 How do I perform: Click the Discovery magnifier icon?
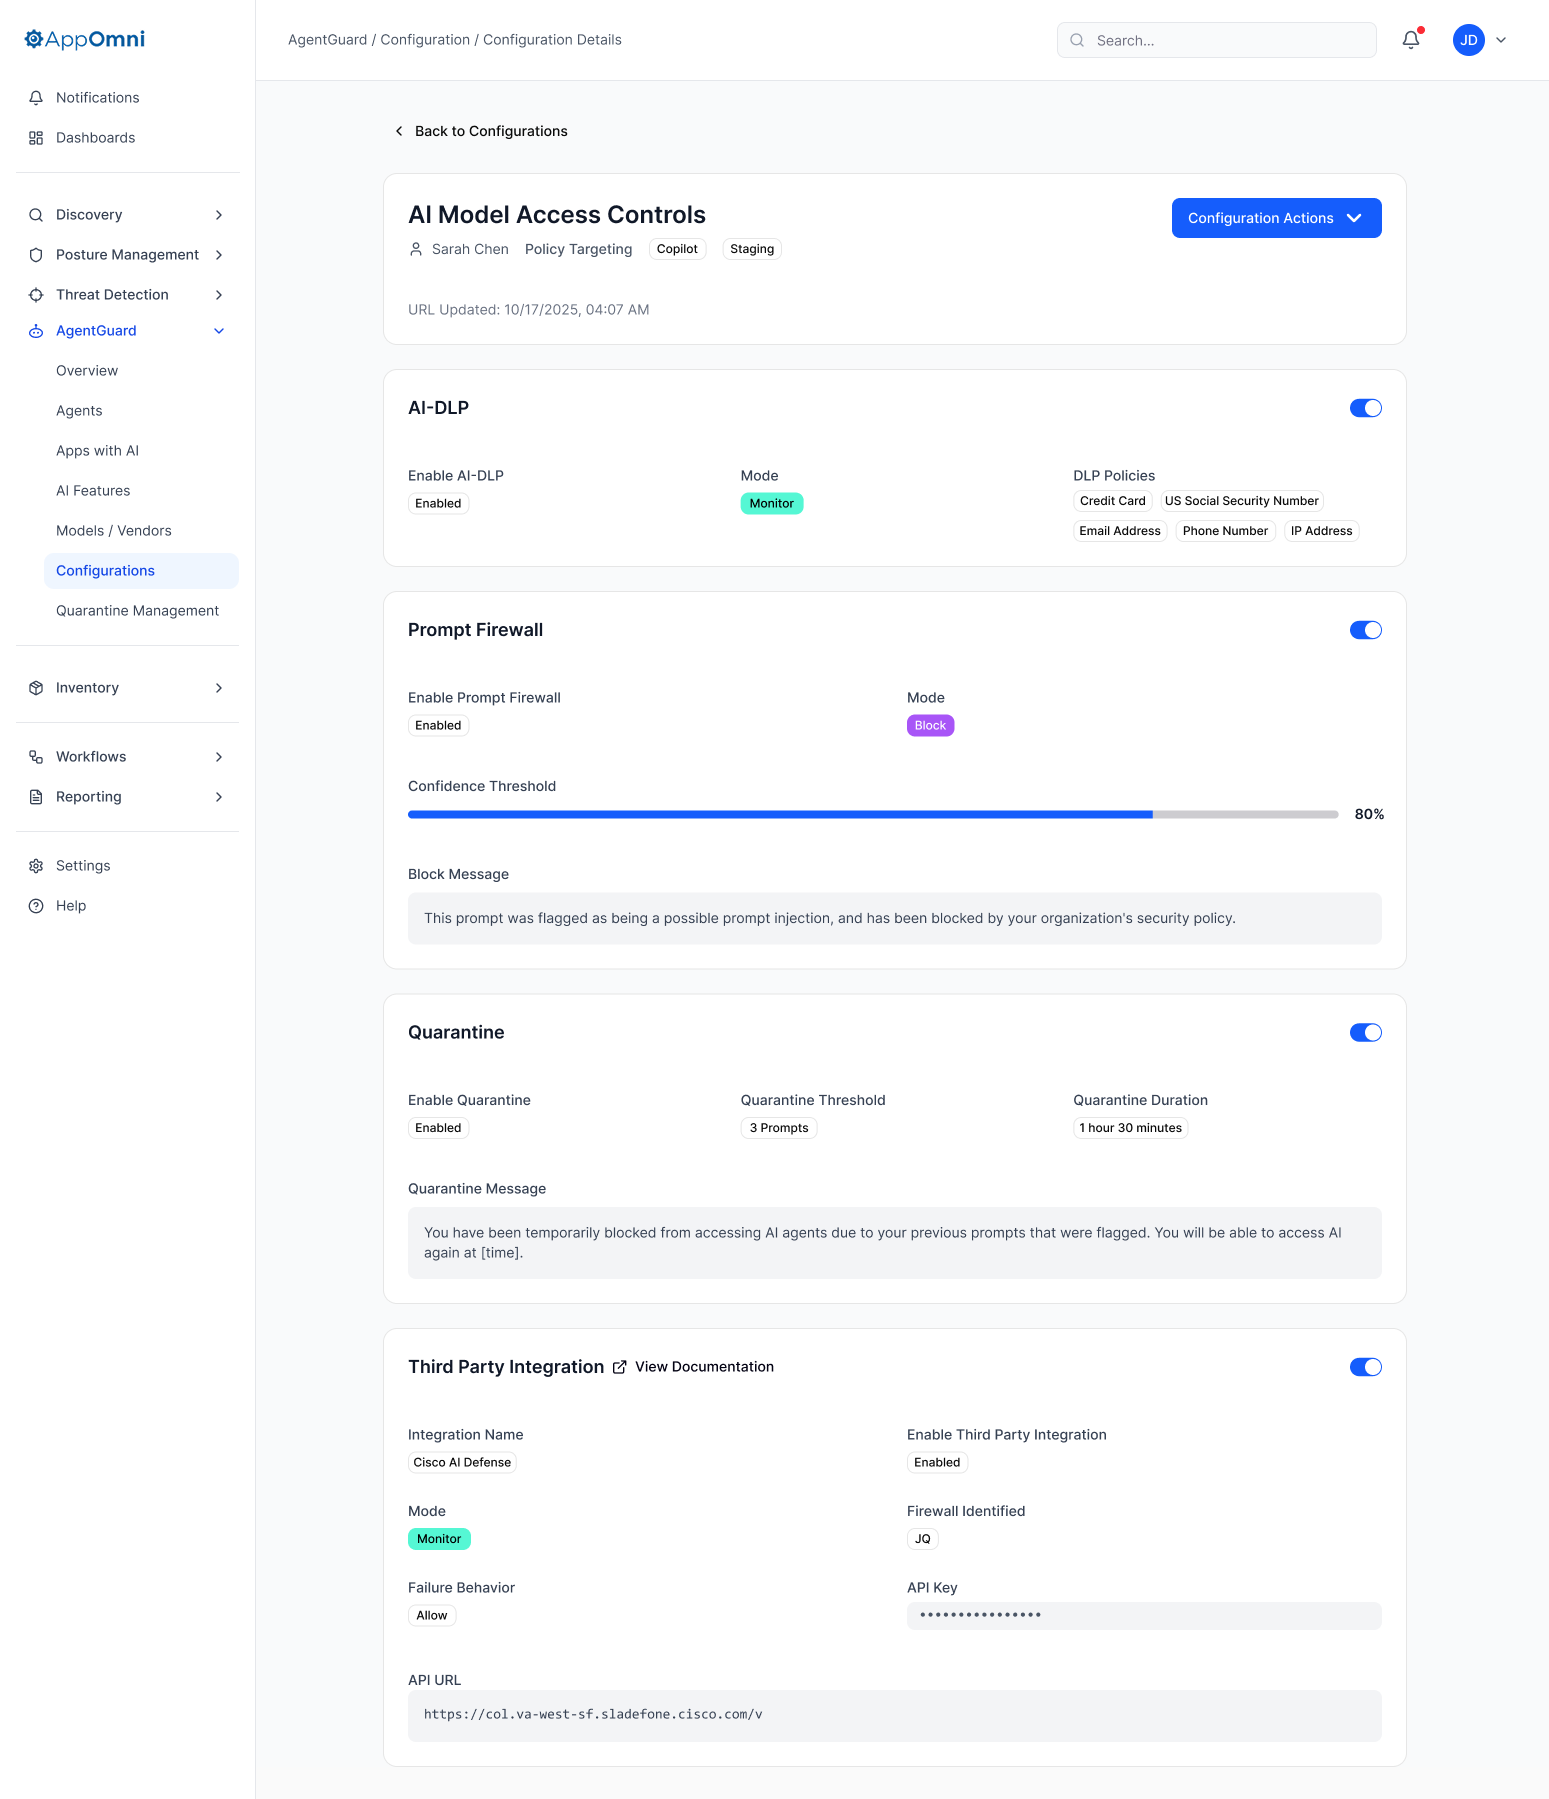point(36,214)
